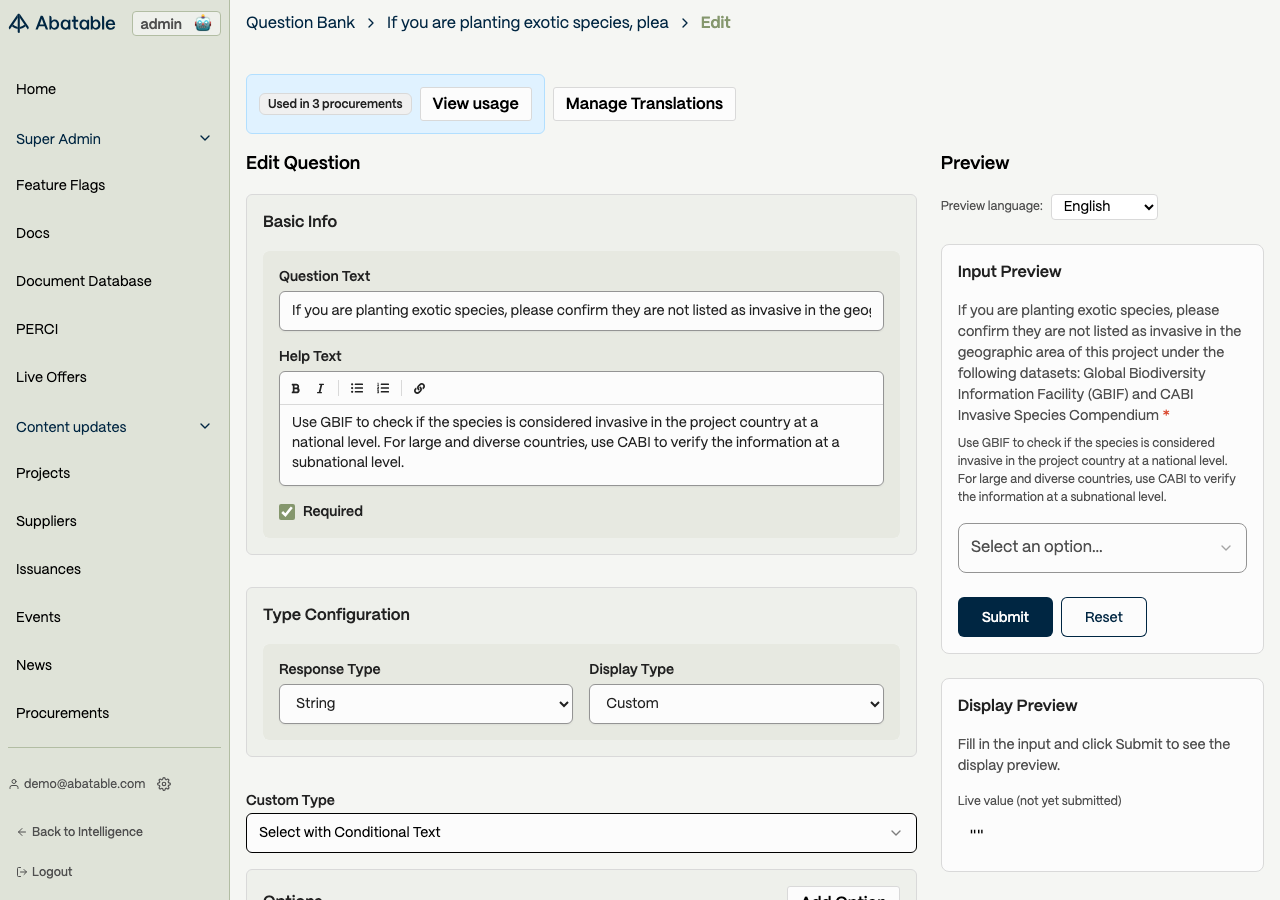Click into the Question Text field
Screen dimensions: 1280x900
pyautogui.click(x=581, y=311)
